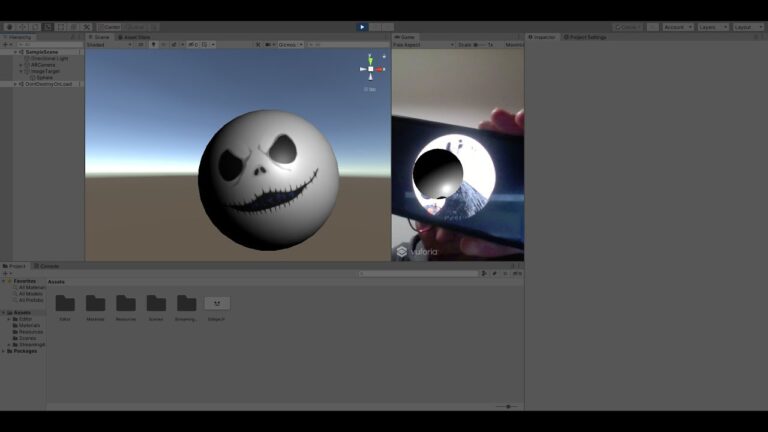The height and width of the screenshot is (432, 768).
Task: Expand the DontDestroyOnLoad scene
Action: (x=15, y=84)
